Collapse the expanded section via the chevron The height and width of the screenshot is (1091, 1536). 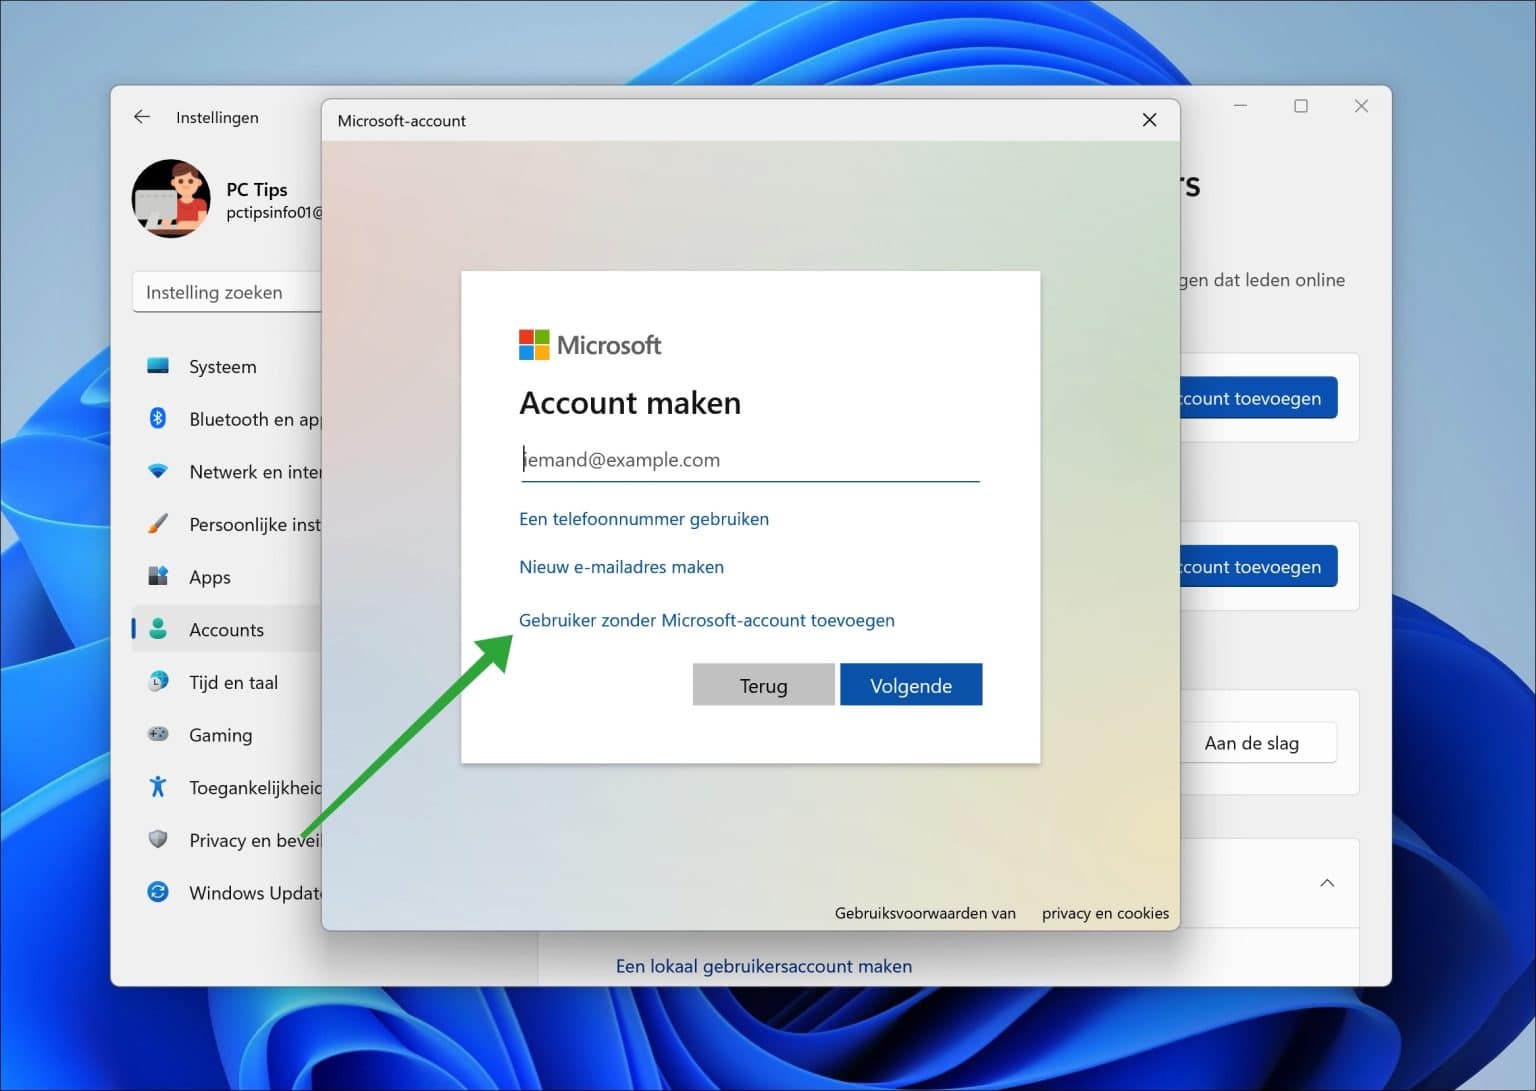[x=1327, y=883]
